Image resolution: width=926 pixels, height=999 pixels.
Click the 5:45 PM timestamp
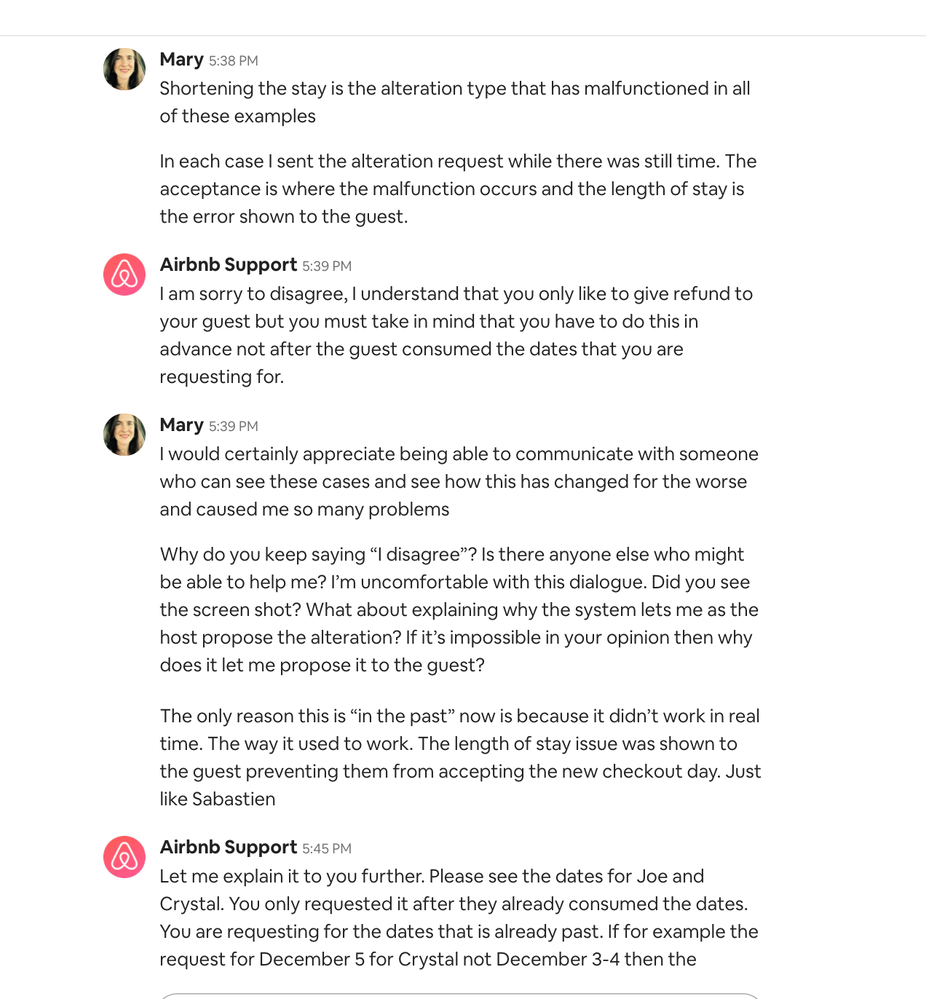(327, 849)
